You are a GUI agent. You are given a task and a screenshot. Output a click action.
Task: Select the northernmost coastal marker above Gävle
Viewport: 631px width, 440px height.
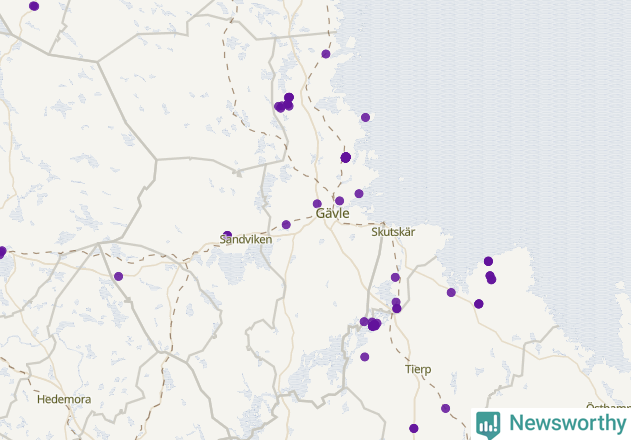tap(326, 54)
